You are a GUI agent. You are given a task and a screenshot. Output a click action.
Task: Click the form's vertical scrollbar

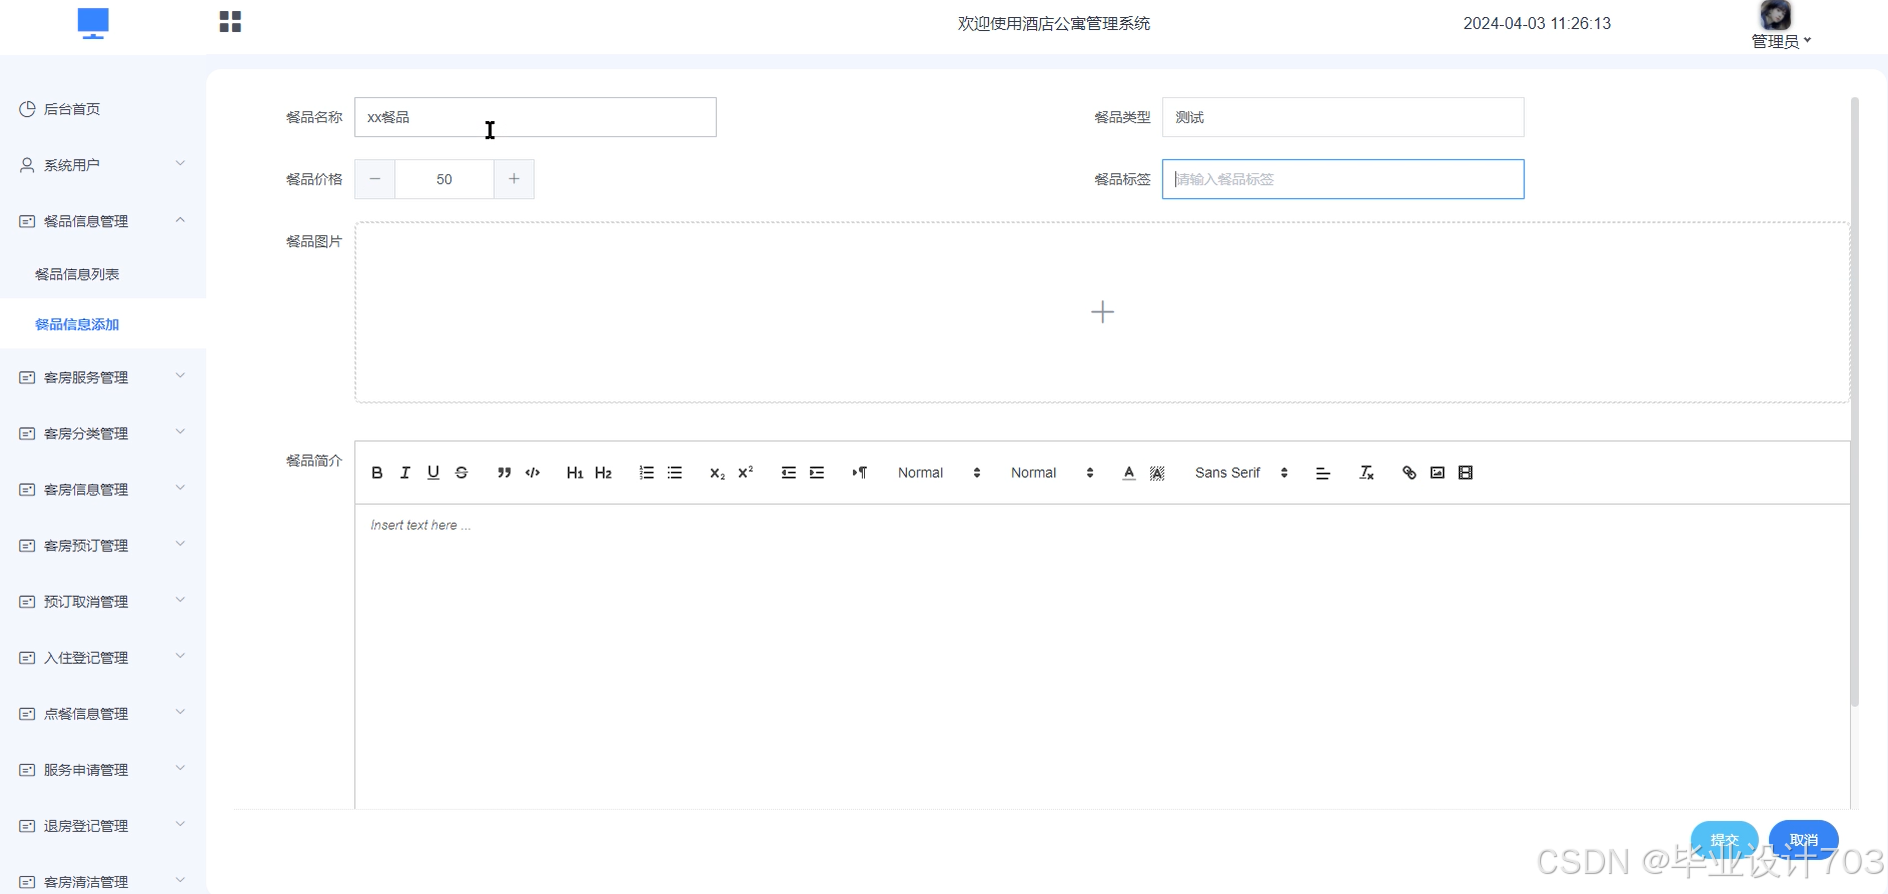[x=1854, y=402]
